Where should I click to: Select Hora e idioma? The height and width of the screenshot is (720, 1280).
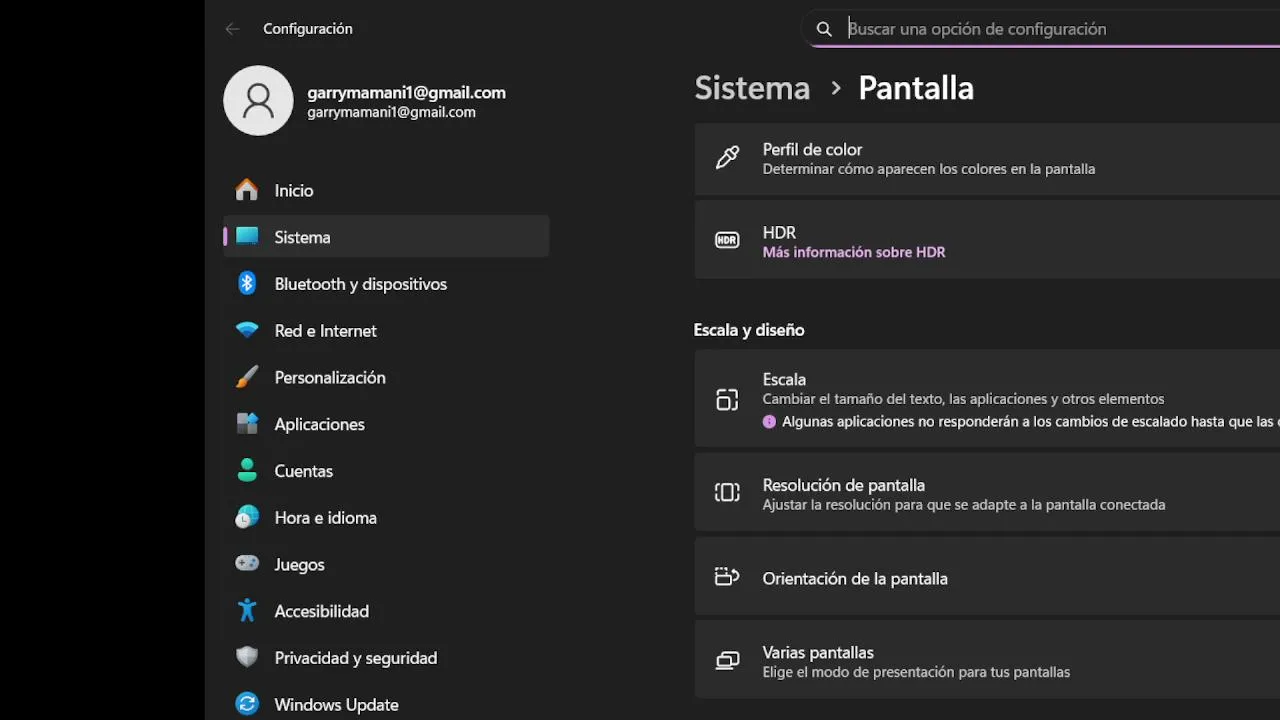coord(325,518)
